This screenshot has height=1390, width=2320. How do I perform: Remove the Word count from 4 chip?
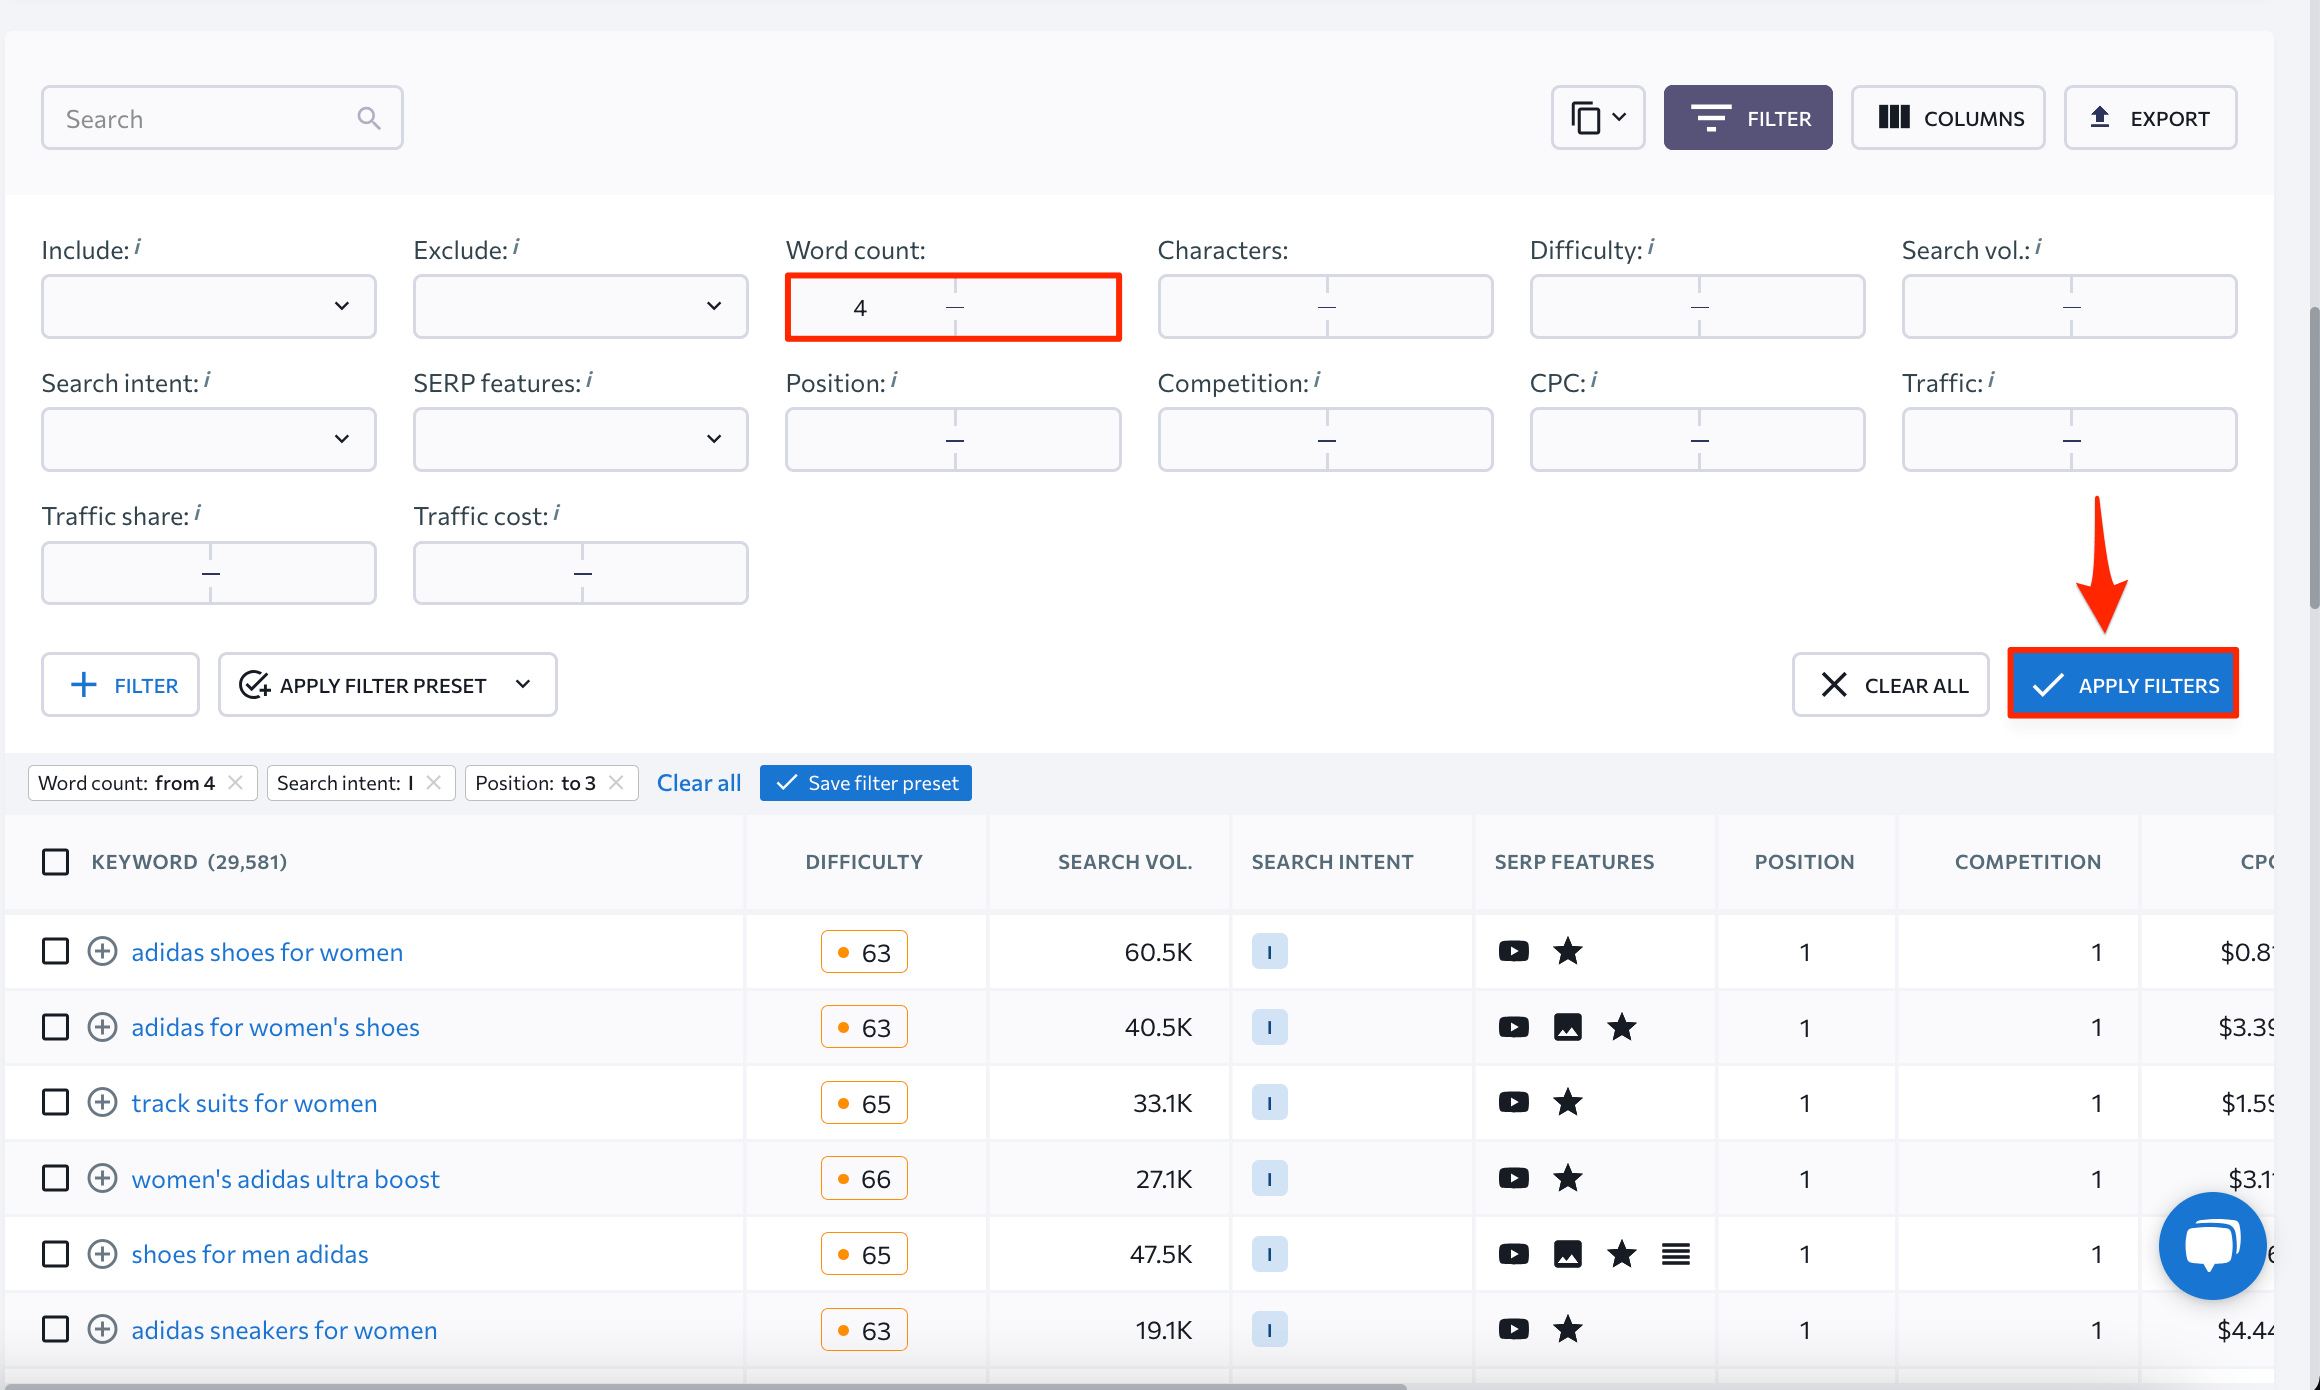click(x=235, y=783)
